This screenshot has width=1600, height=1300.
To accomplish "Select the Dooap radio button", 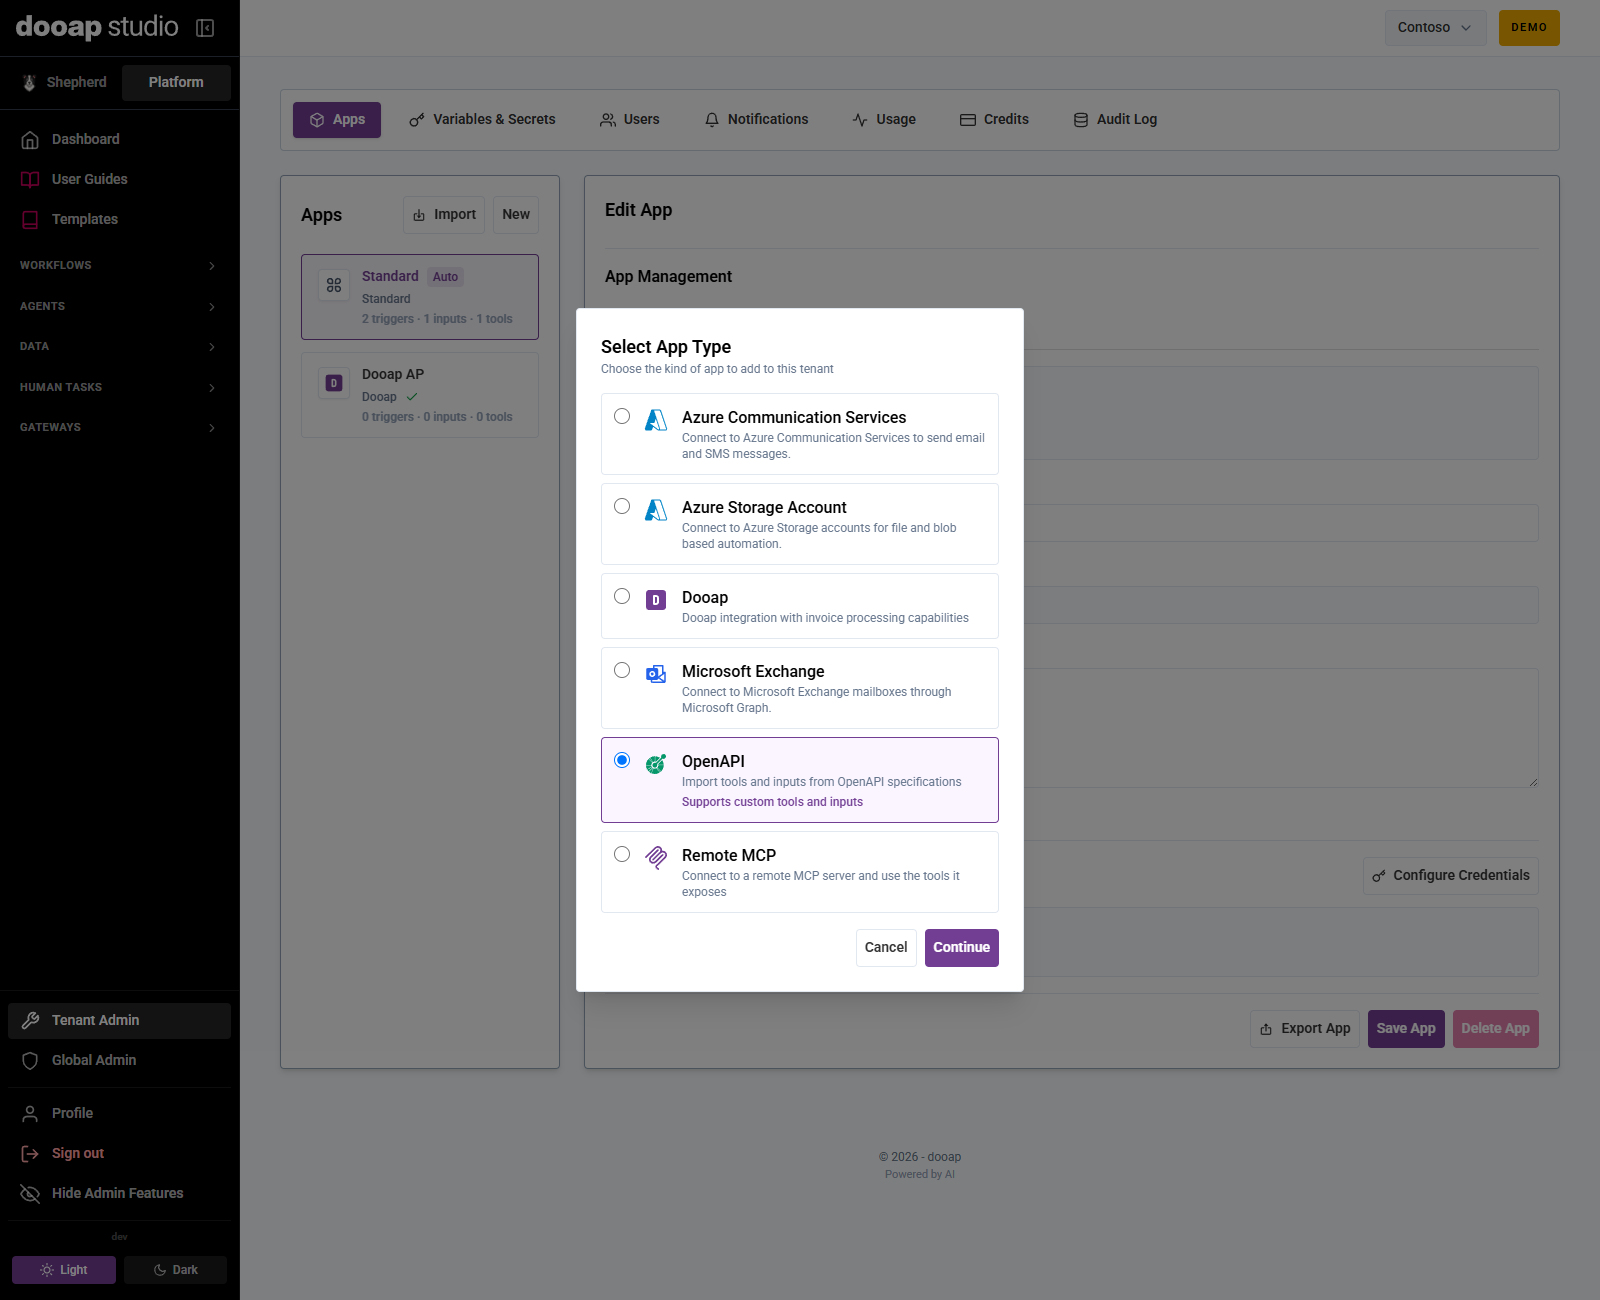I will tap(622, 596).
